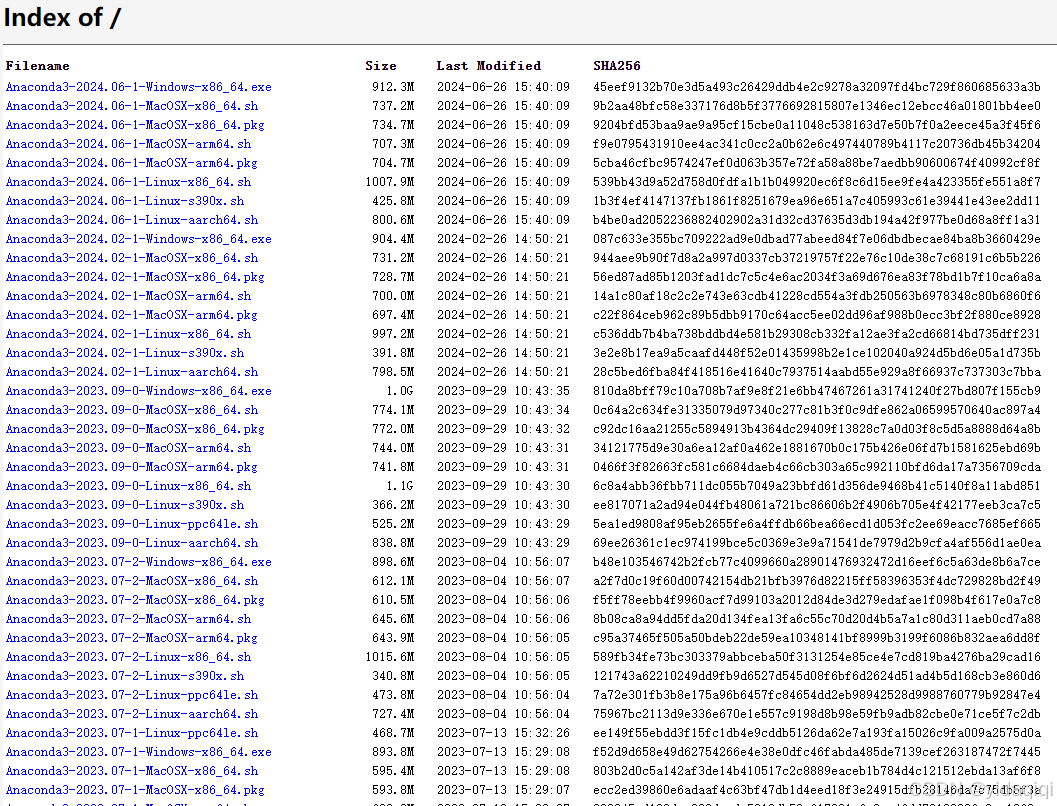Select the 1007.9M size value
The width and height of the screenshot is (1057, 806).
pos(390,182)
